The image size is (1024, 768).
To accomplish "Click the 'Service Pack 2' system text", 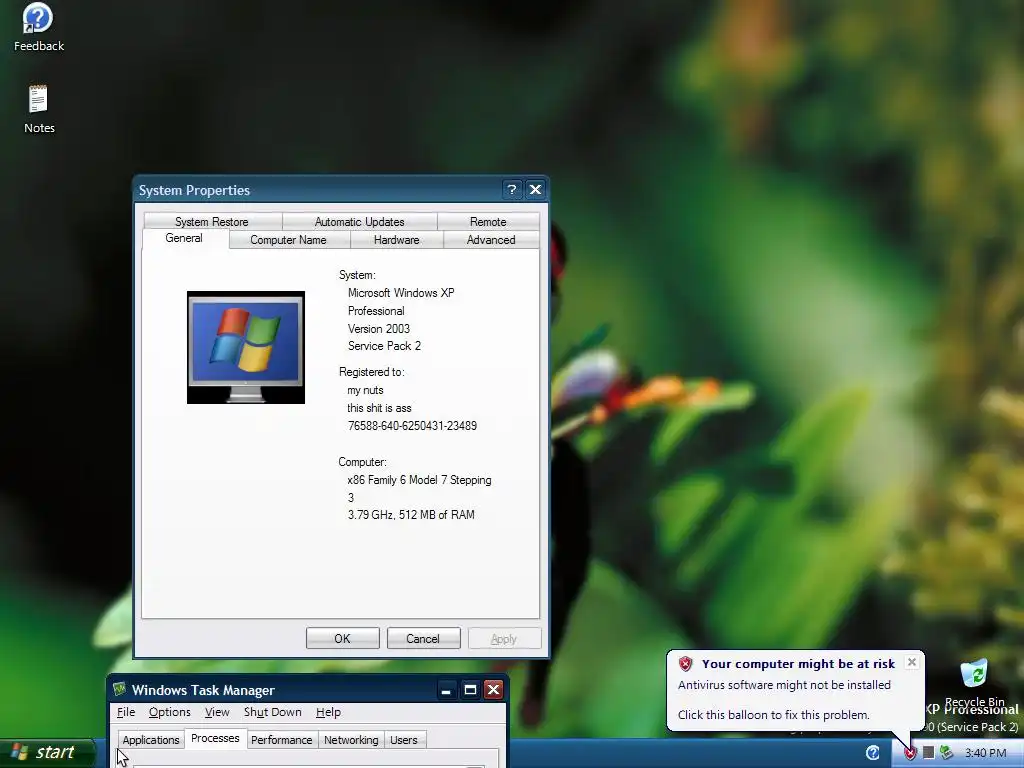I will click(384, 346).
